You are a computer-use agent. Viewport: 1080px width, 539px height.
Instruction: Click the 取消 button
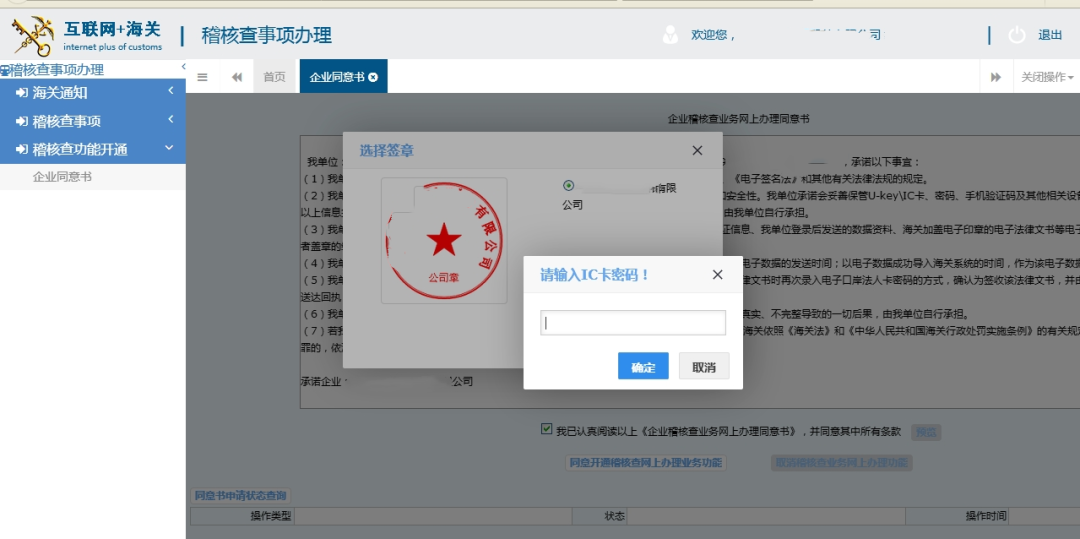704,366
